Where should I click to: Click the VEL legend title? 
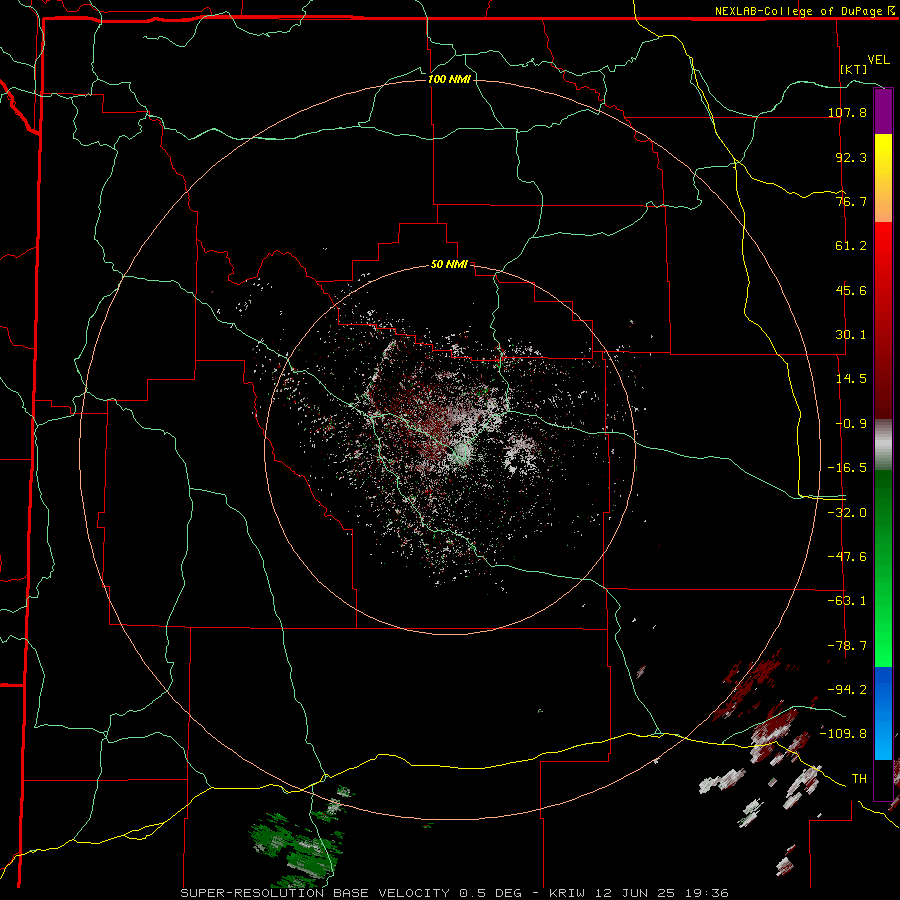(878, 60)
